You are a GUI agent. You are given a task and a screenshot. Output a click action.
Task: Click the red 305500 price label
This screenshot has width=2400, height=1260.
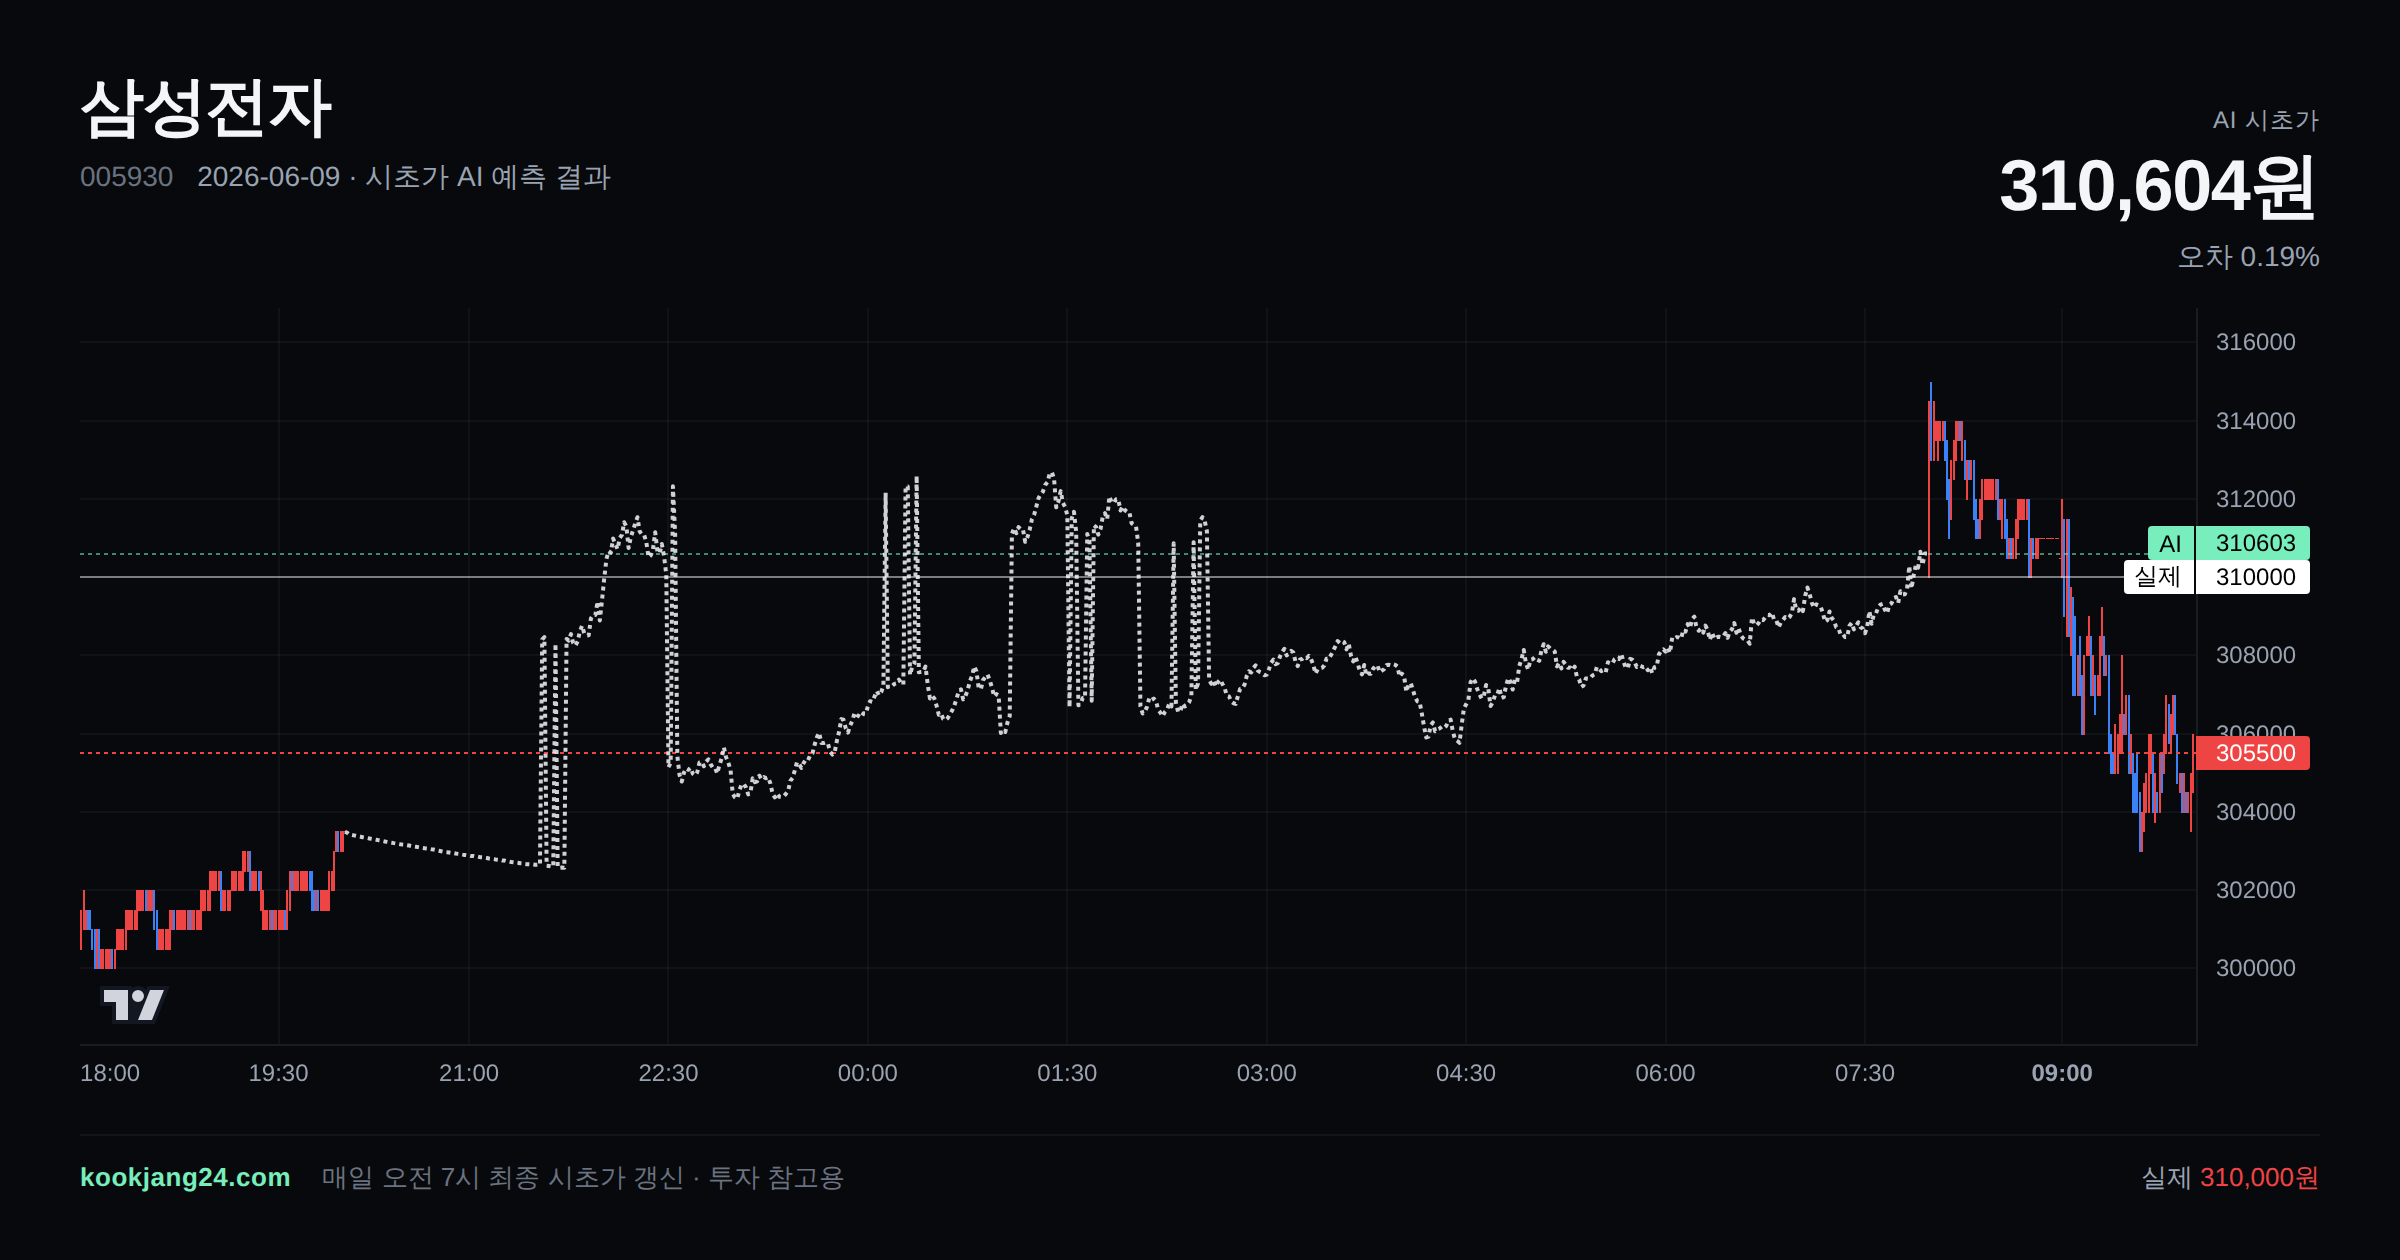(x=2253, y=753)
